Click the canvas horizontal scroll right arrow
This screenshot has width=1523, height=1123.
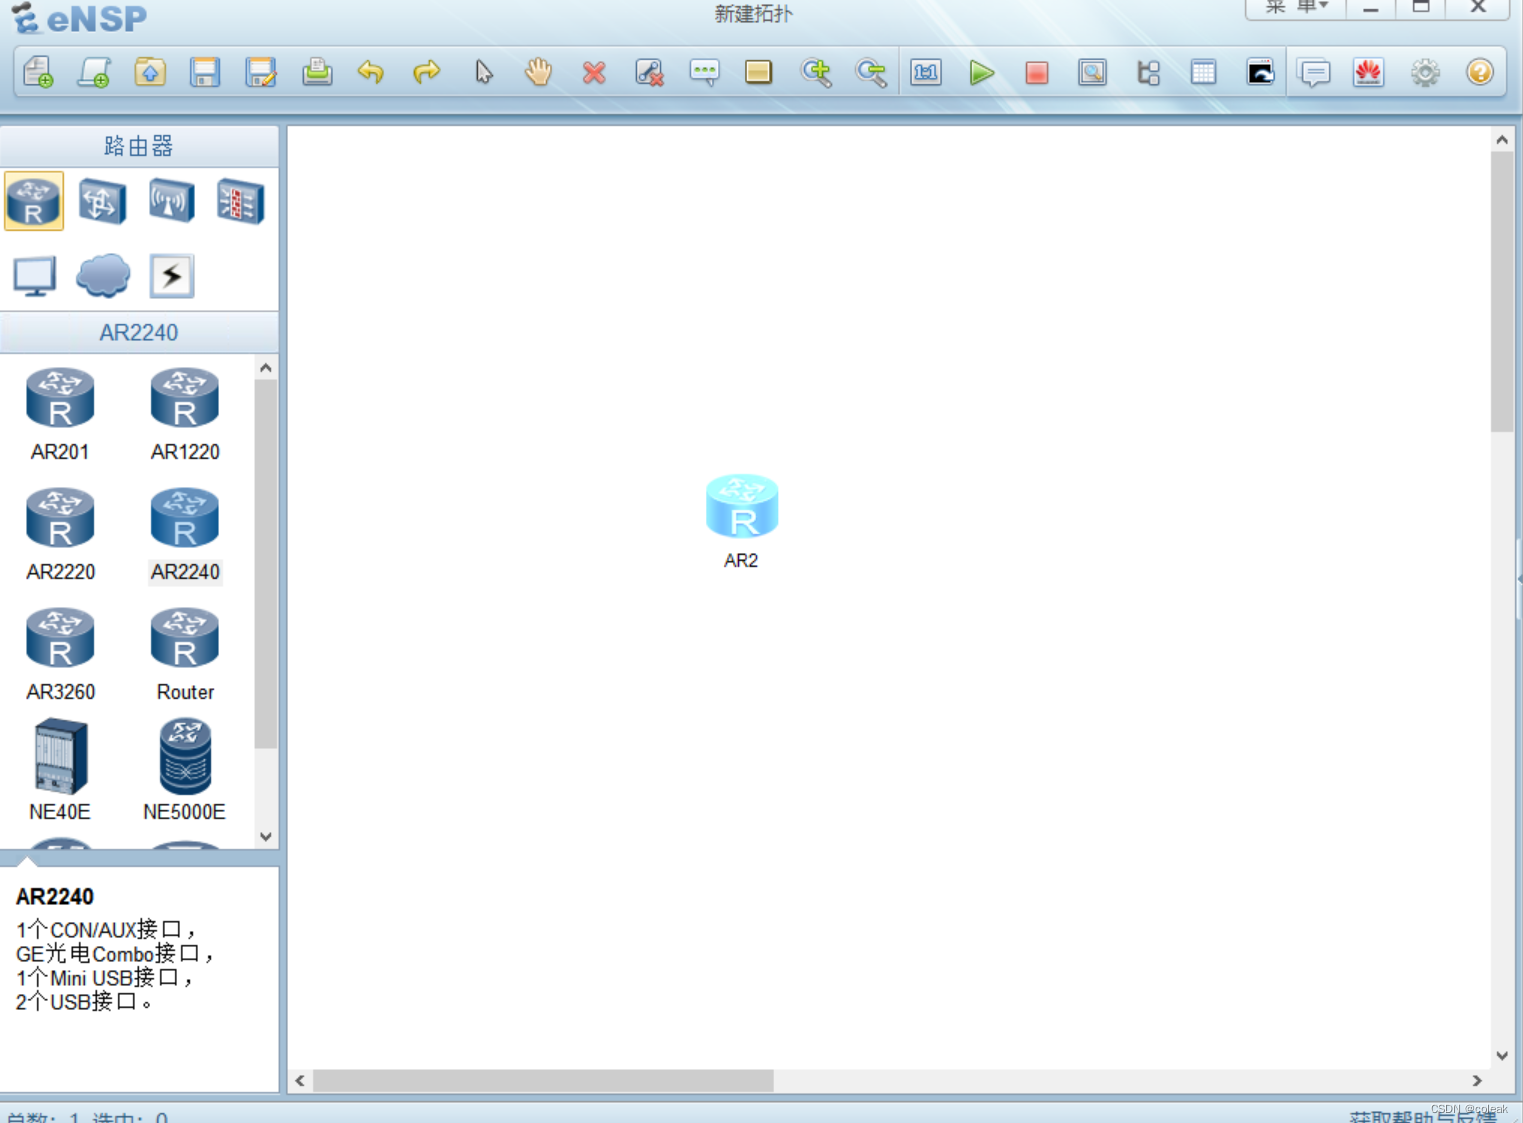1477,1081
